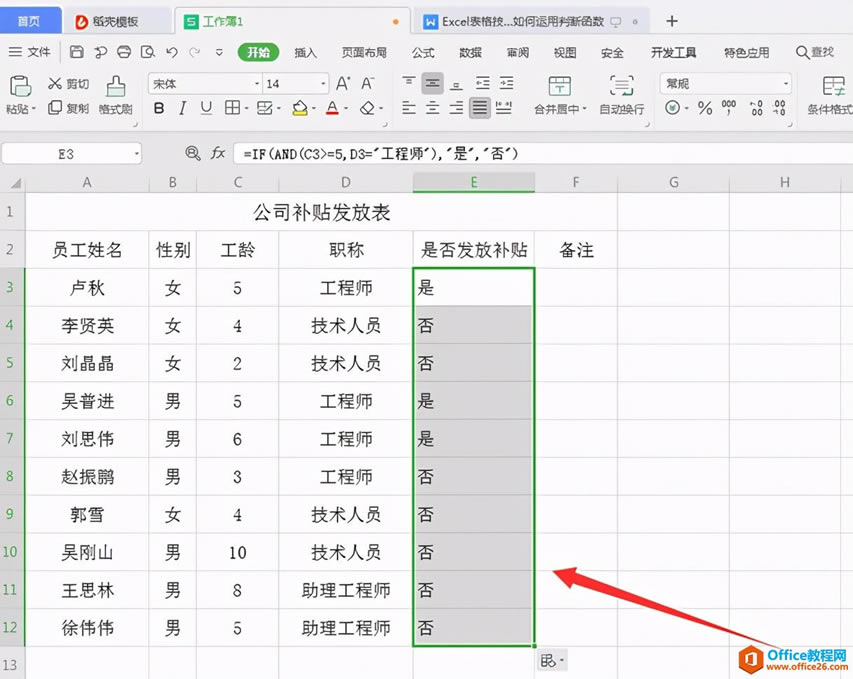This screenshot has height=679, width=853.
Task: Align text to bottom of cell
Action: (x=456, y=84)
